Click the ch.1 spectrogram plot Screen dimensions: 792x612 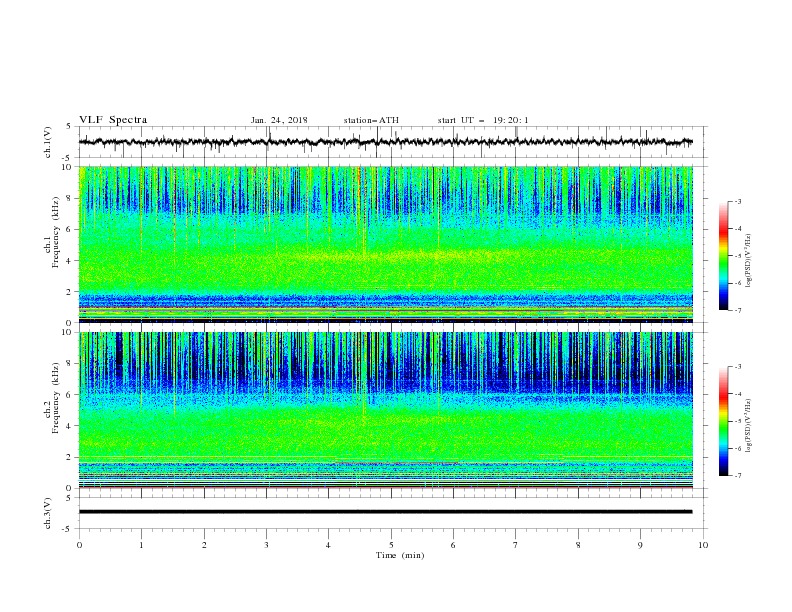coord(385,244)
